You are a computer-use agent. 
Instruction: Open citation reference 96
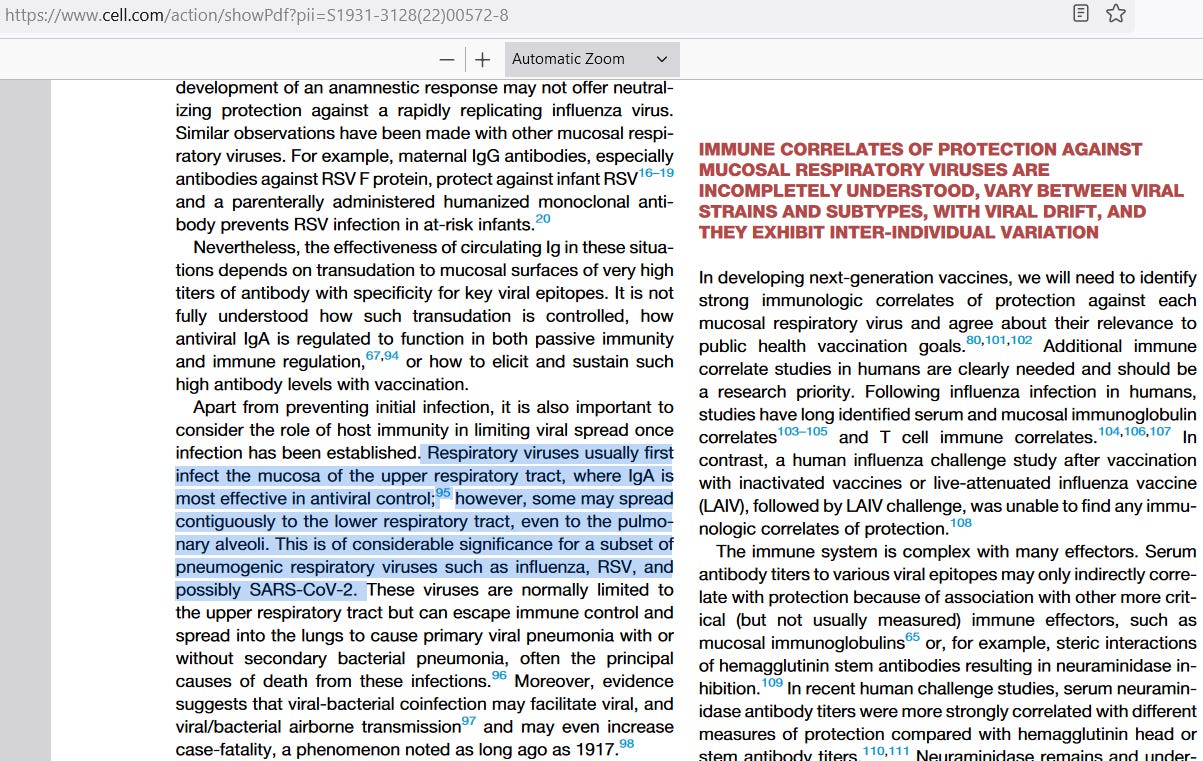(499, 675)
